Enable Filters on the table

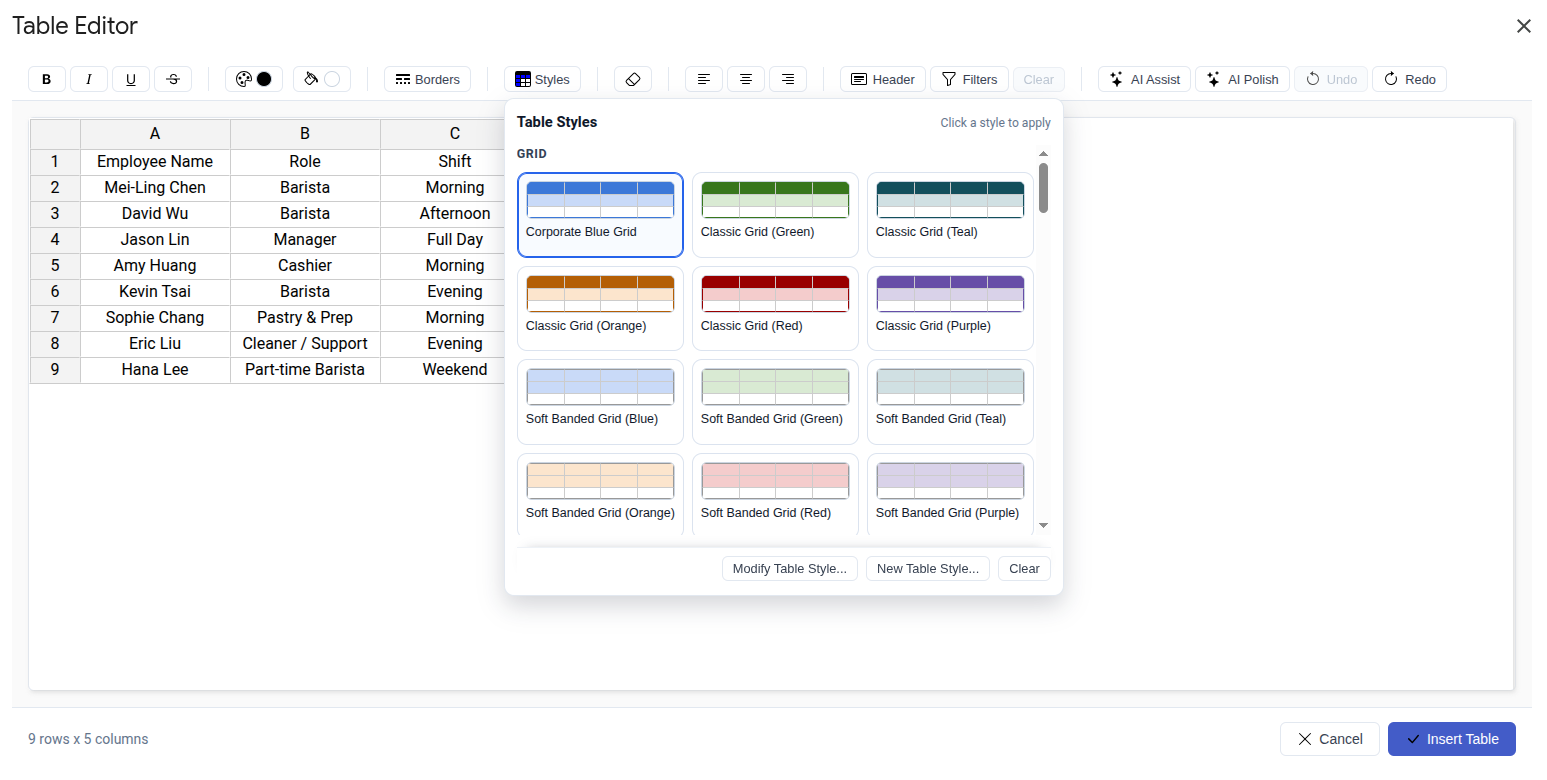pos(968,79)
